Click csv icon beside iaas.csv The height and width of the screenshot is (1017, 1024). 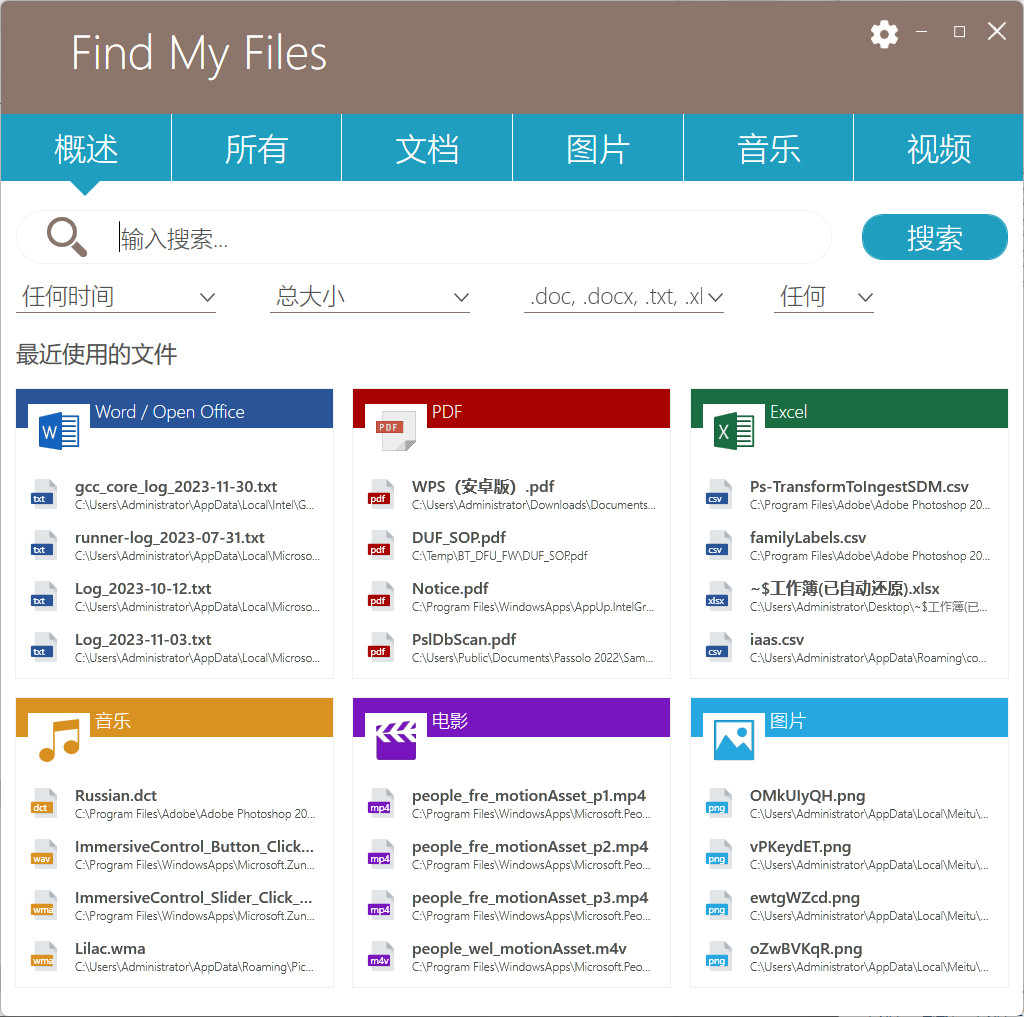pyautogui.click(x=718, y=647)
